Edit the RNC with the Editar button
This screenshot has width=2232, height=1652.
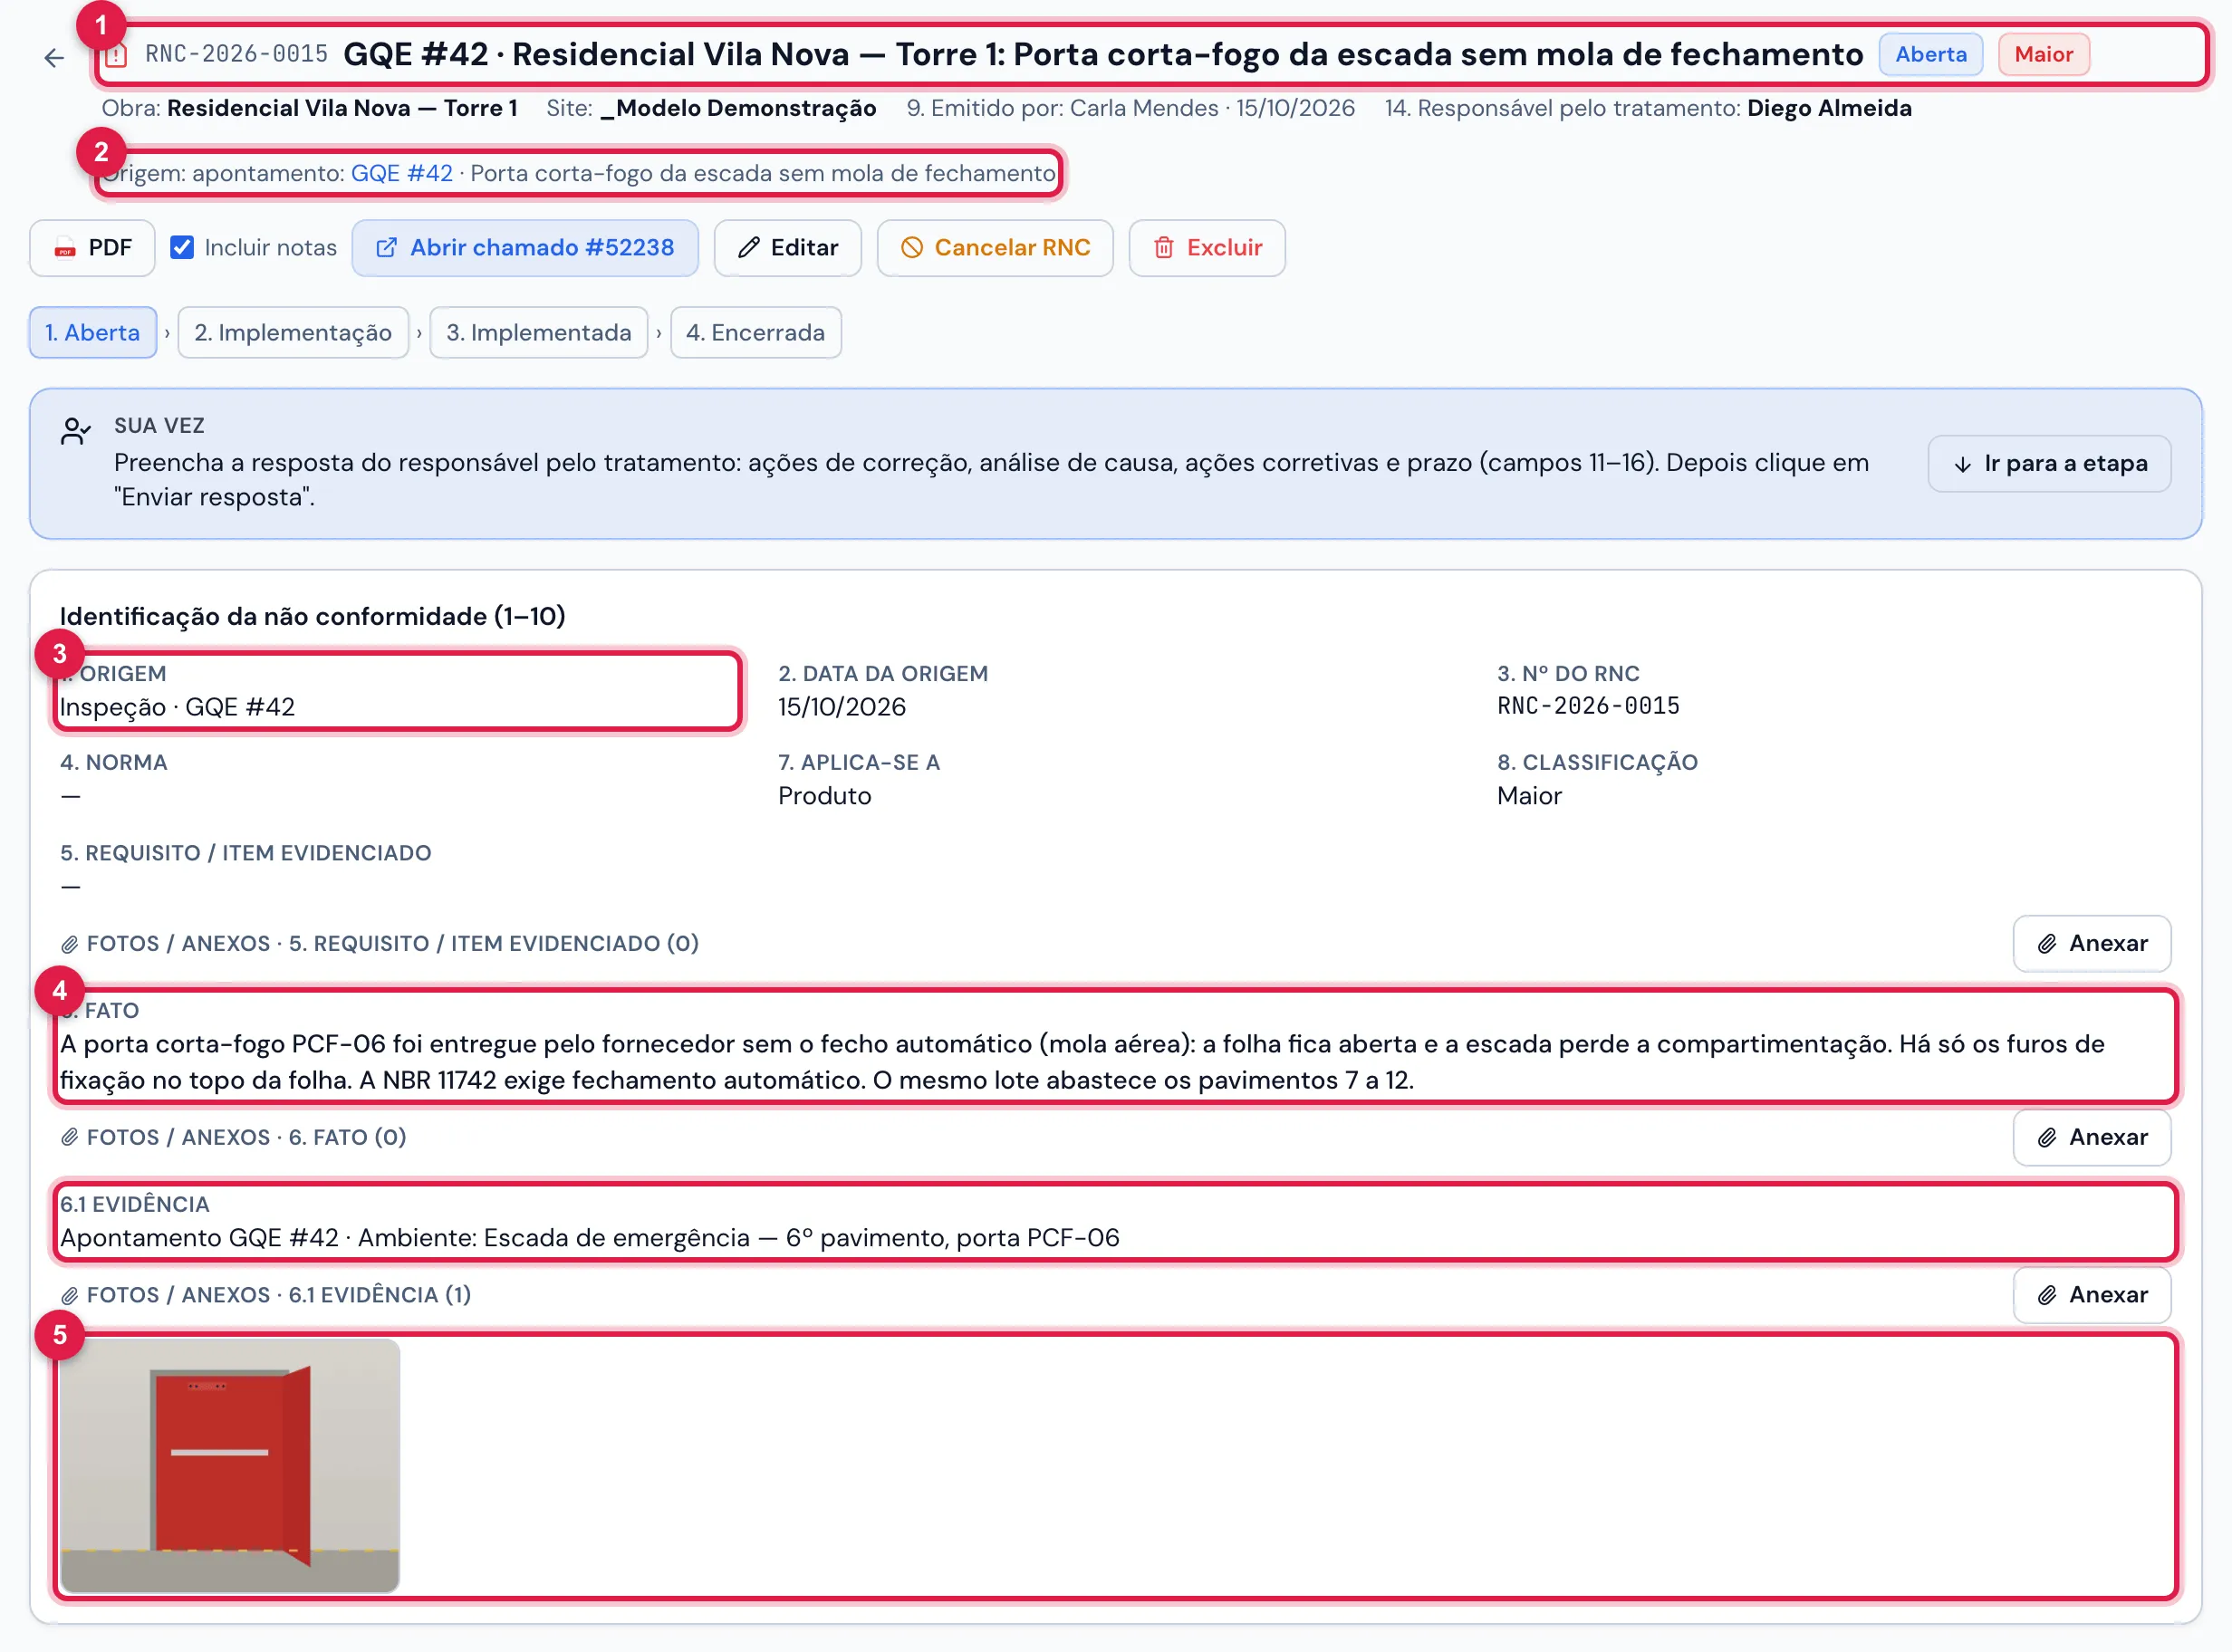coord(787,248)
